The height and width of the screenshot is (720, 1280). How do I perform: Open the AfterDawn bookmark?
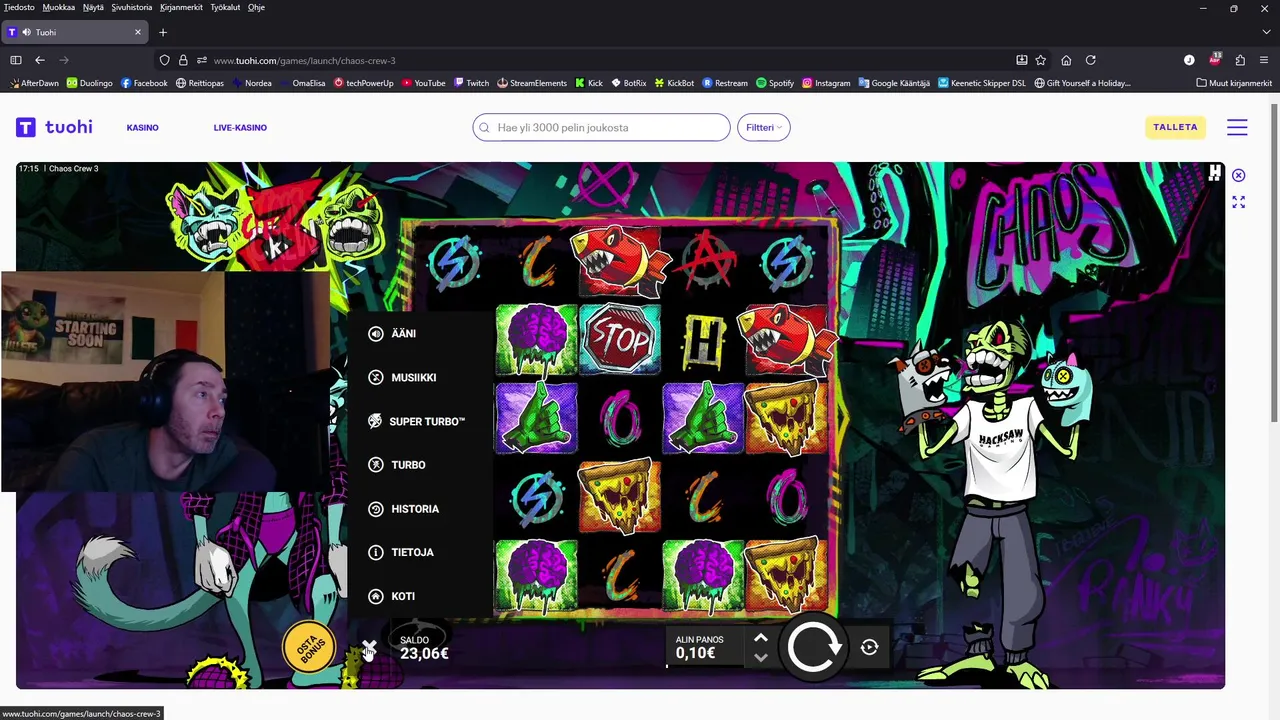[34, 83]
